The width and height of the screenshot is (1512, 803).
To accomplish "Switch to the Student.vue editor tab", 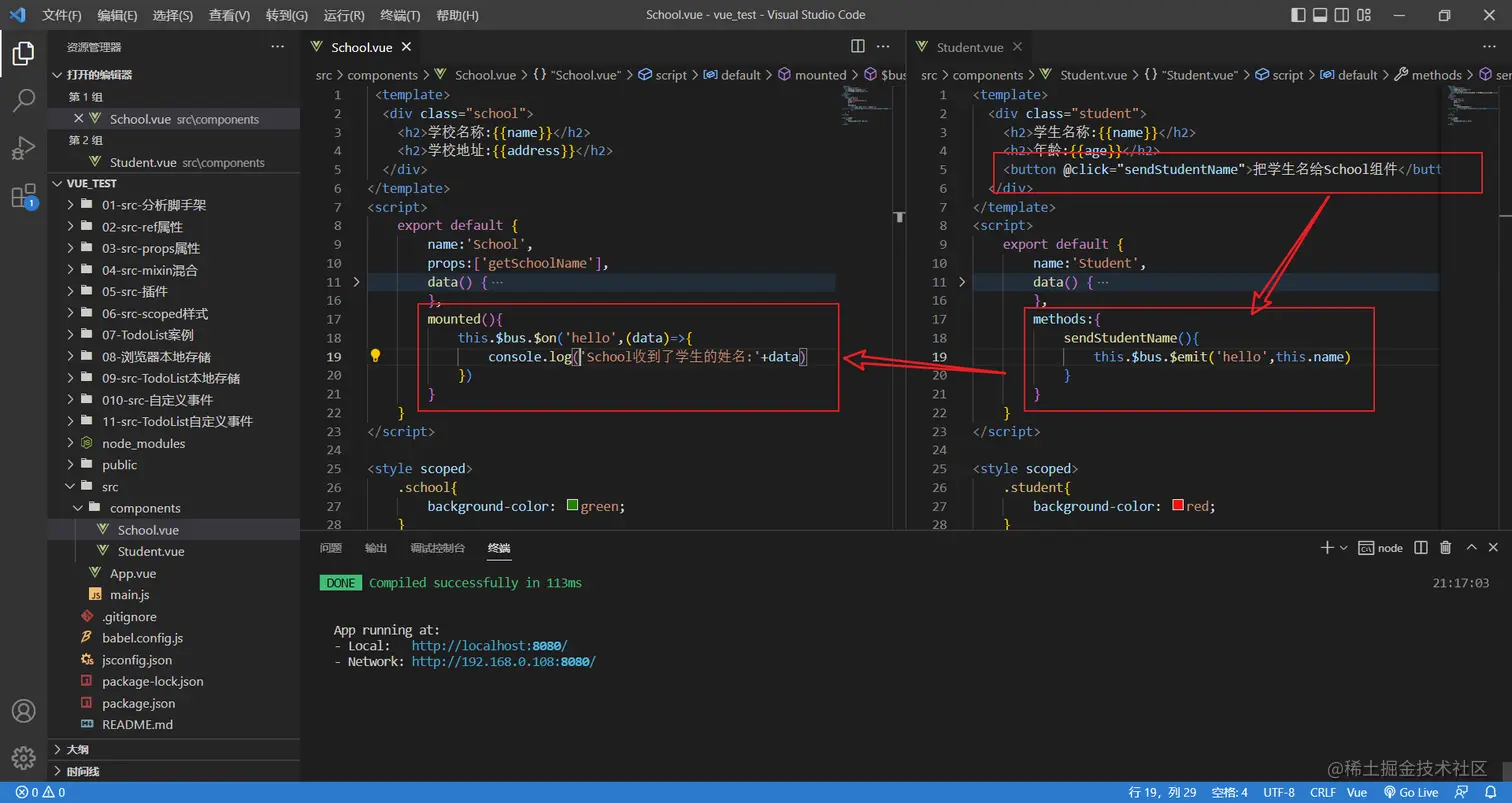I will (x=969, y=47).
